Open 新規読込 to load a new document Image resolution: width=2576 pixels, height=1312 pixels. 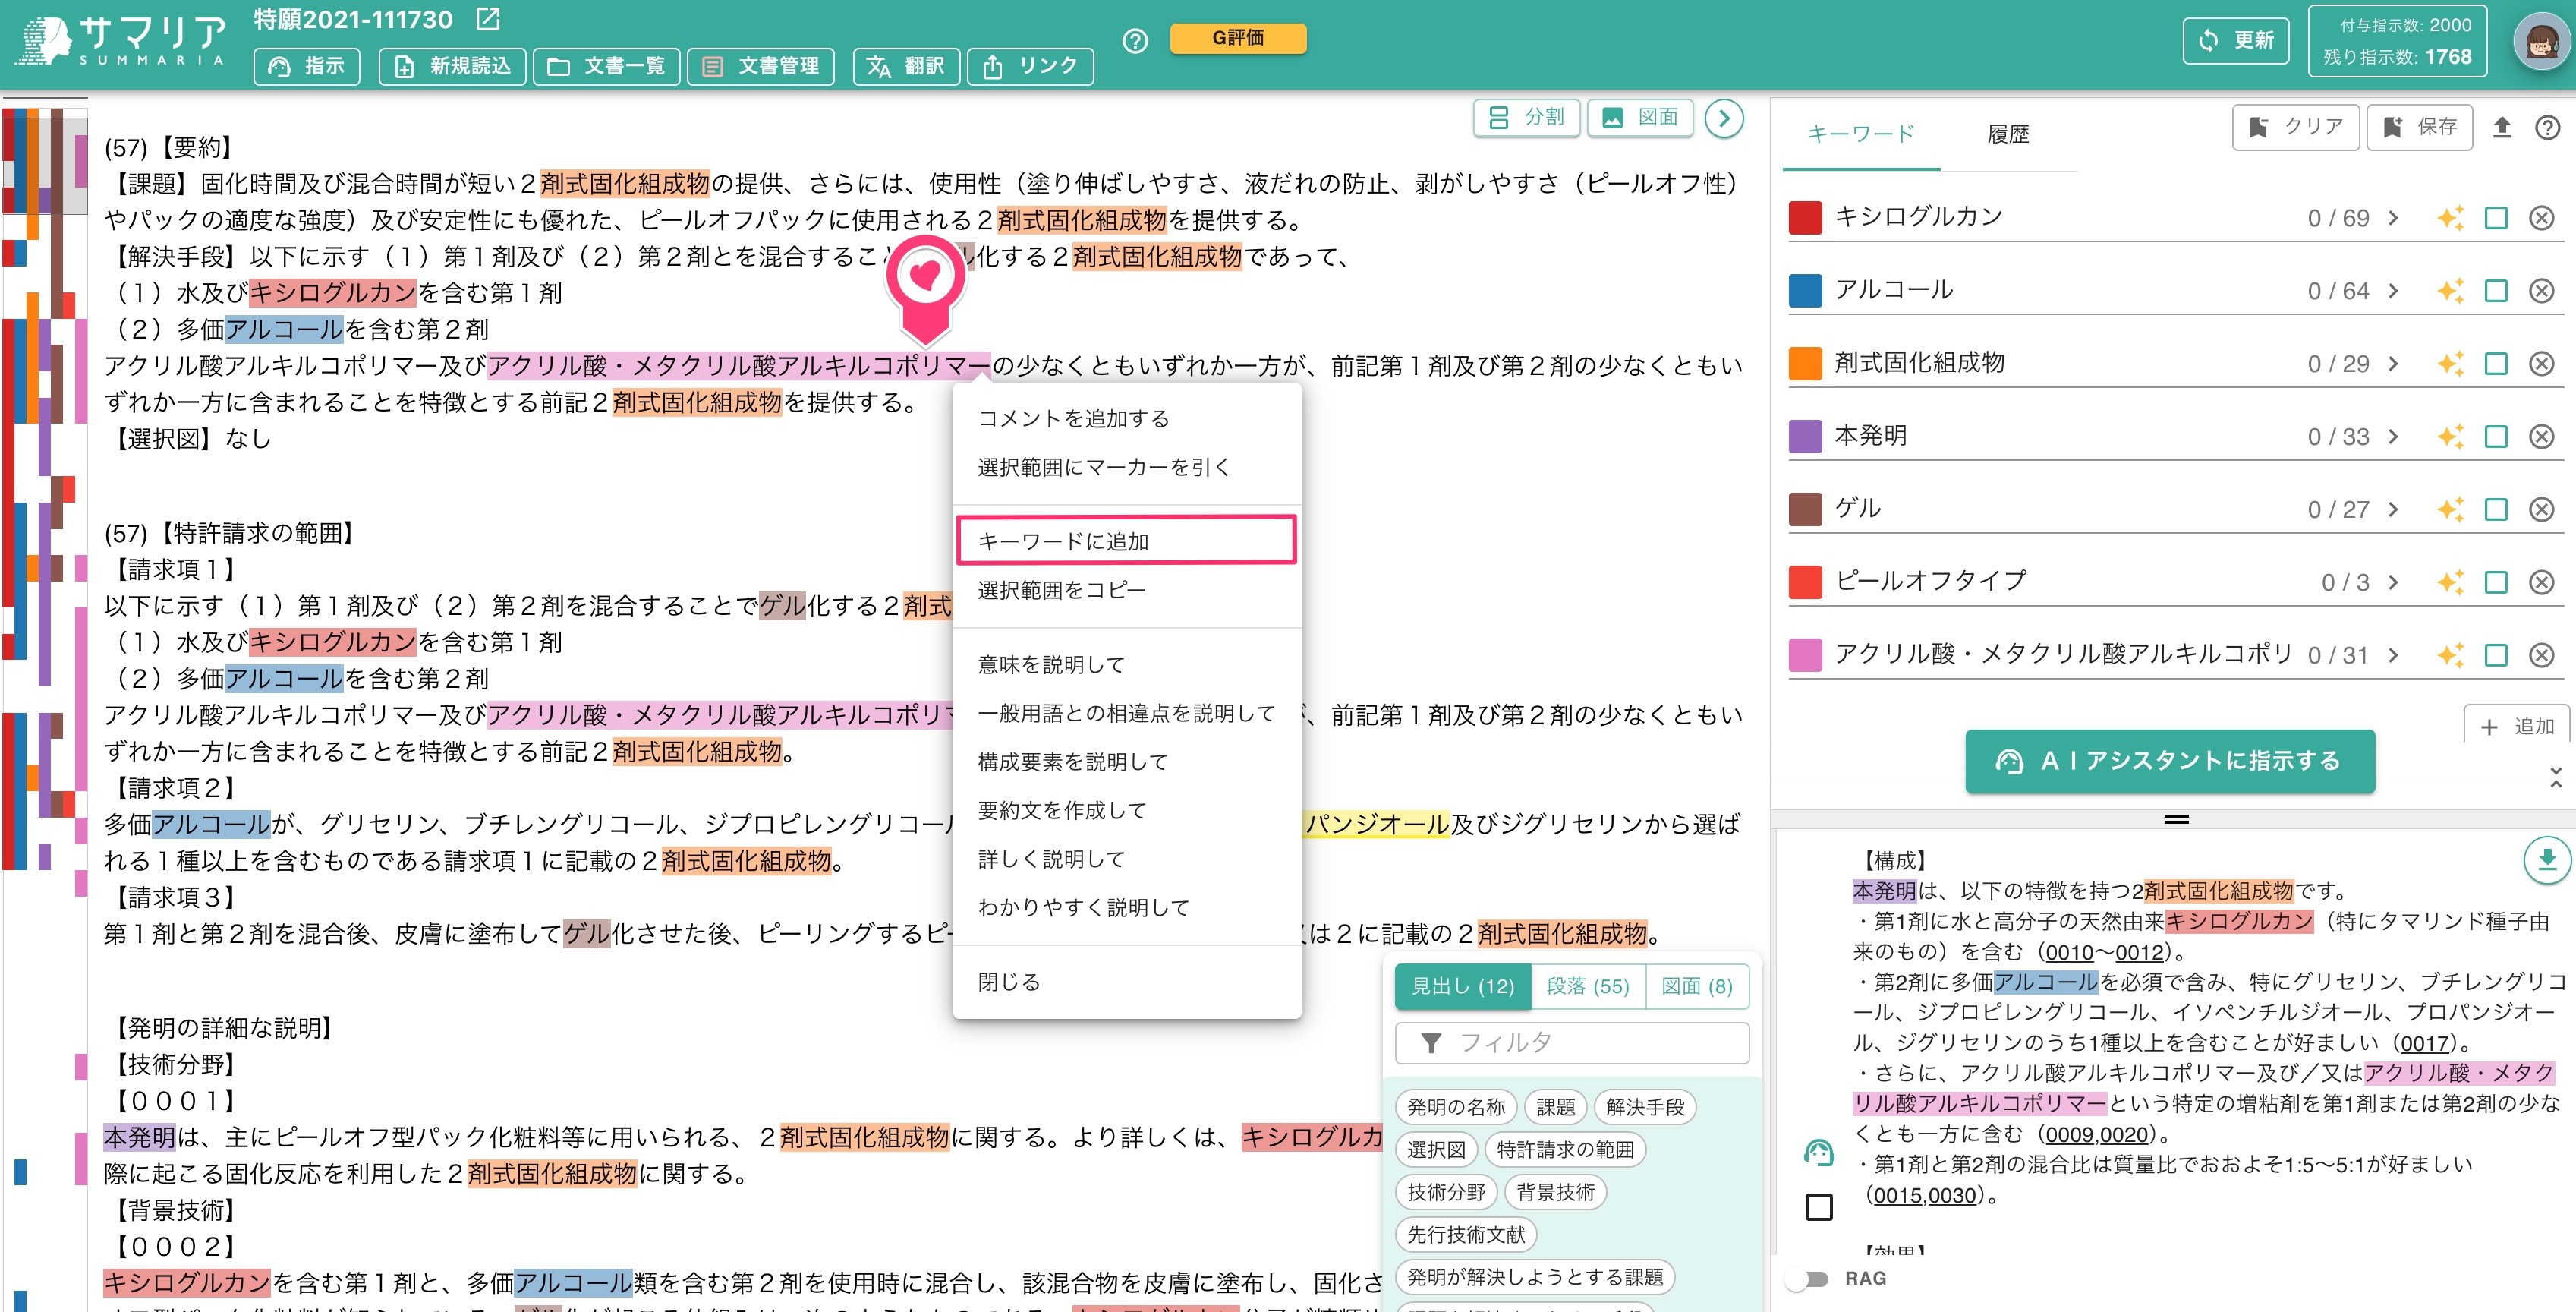tap(452, 67)
